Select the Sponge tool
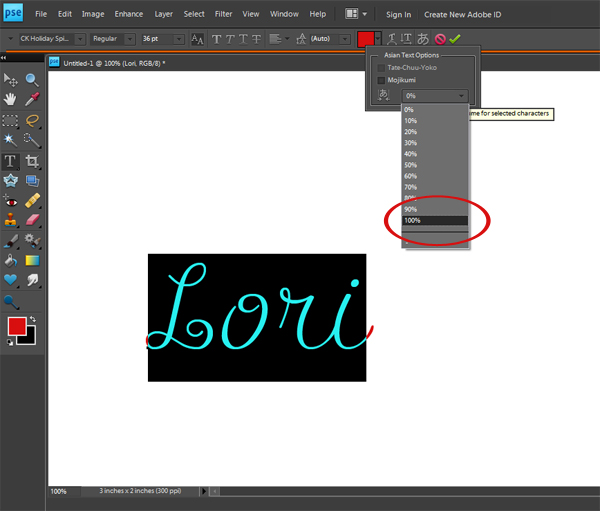Viewport: 600px width, 511px height. 11,302
